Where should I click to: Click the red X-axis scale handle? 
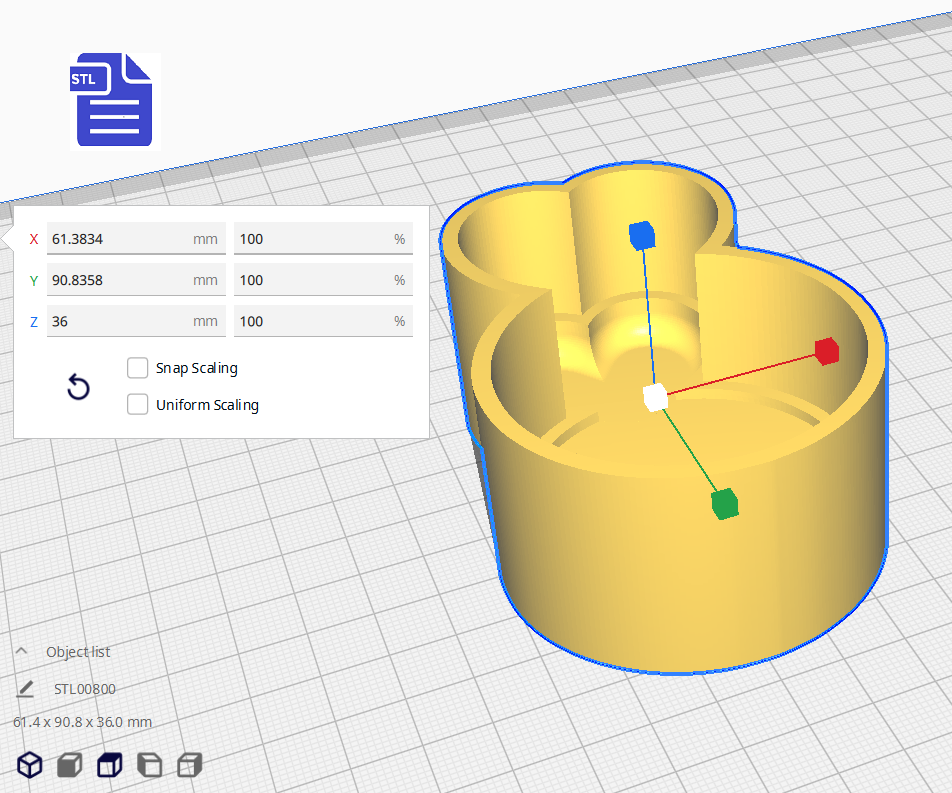point(826,351)
